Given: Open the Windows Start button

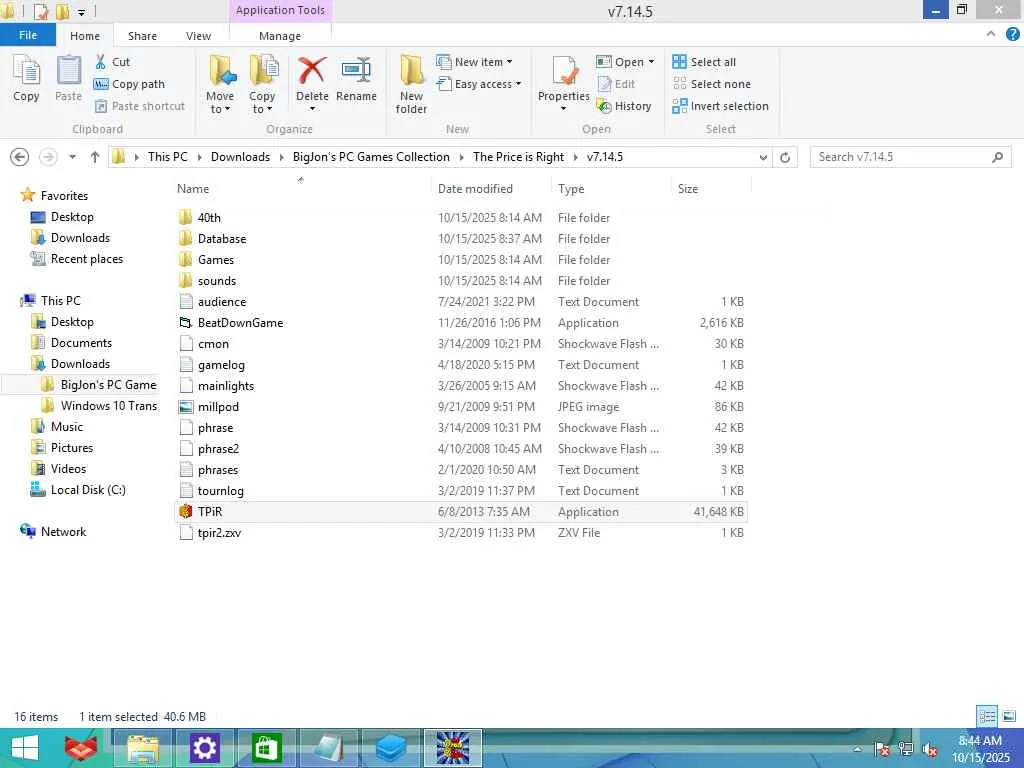Looking at the screenshot, I should point(25,748).
